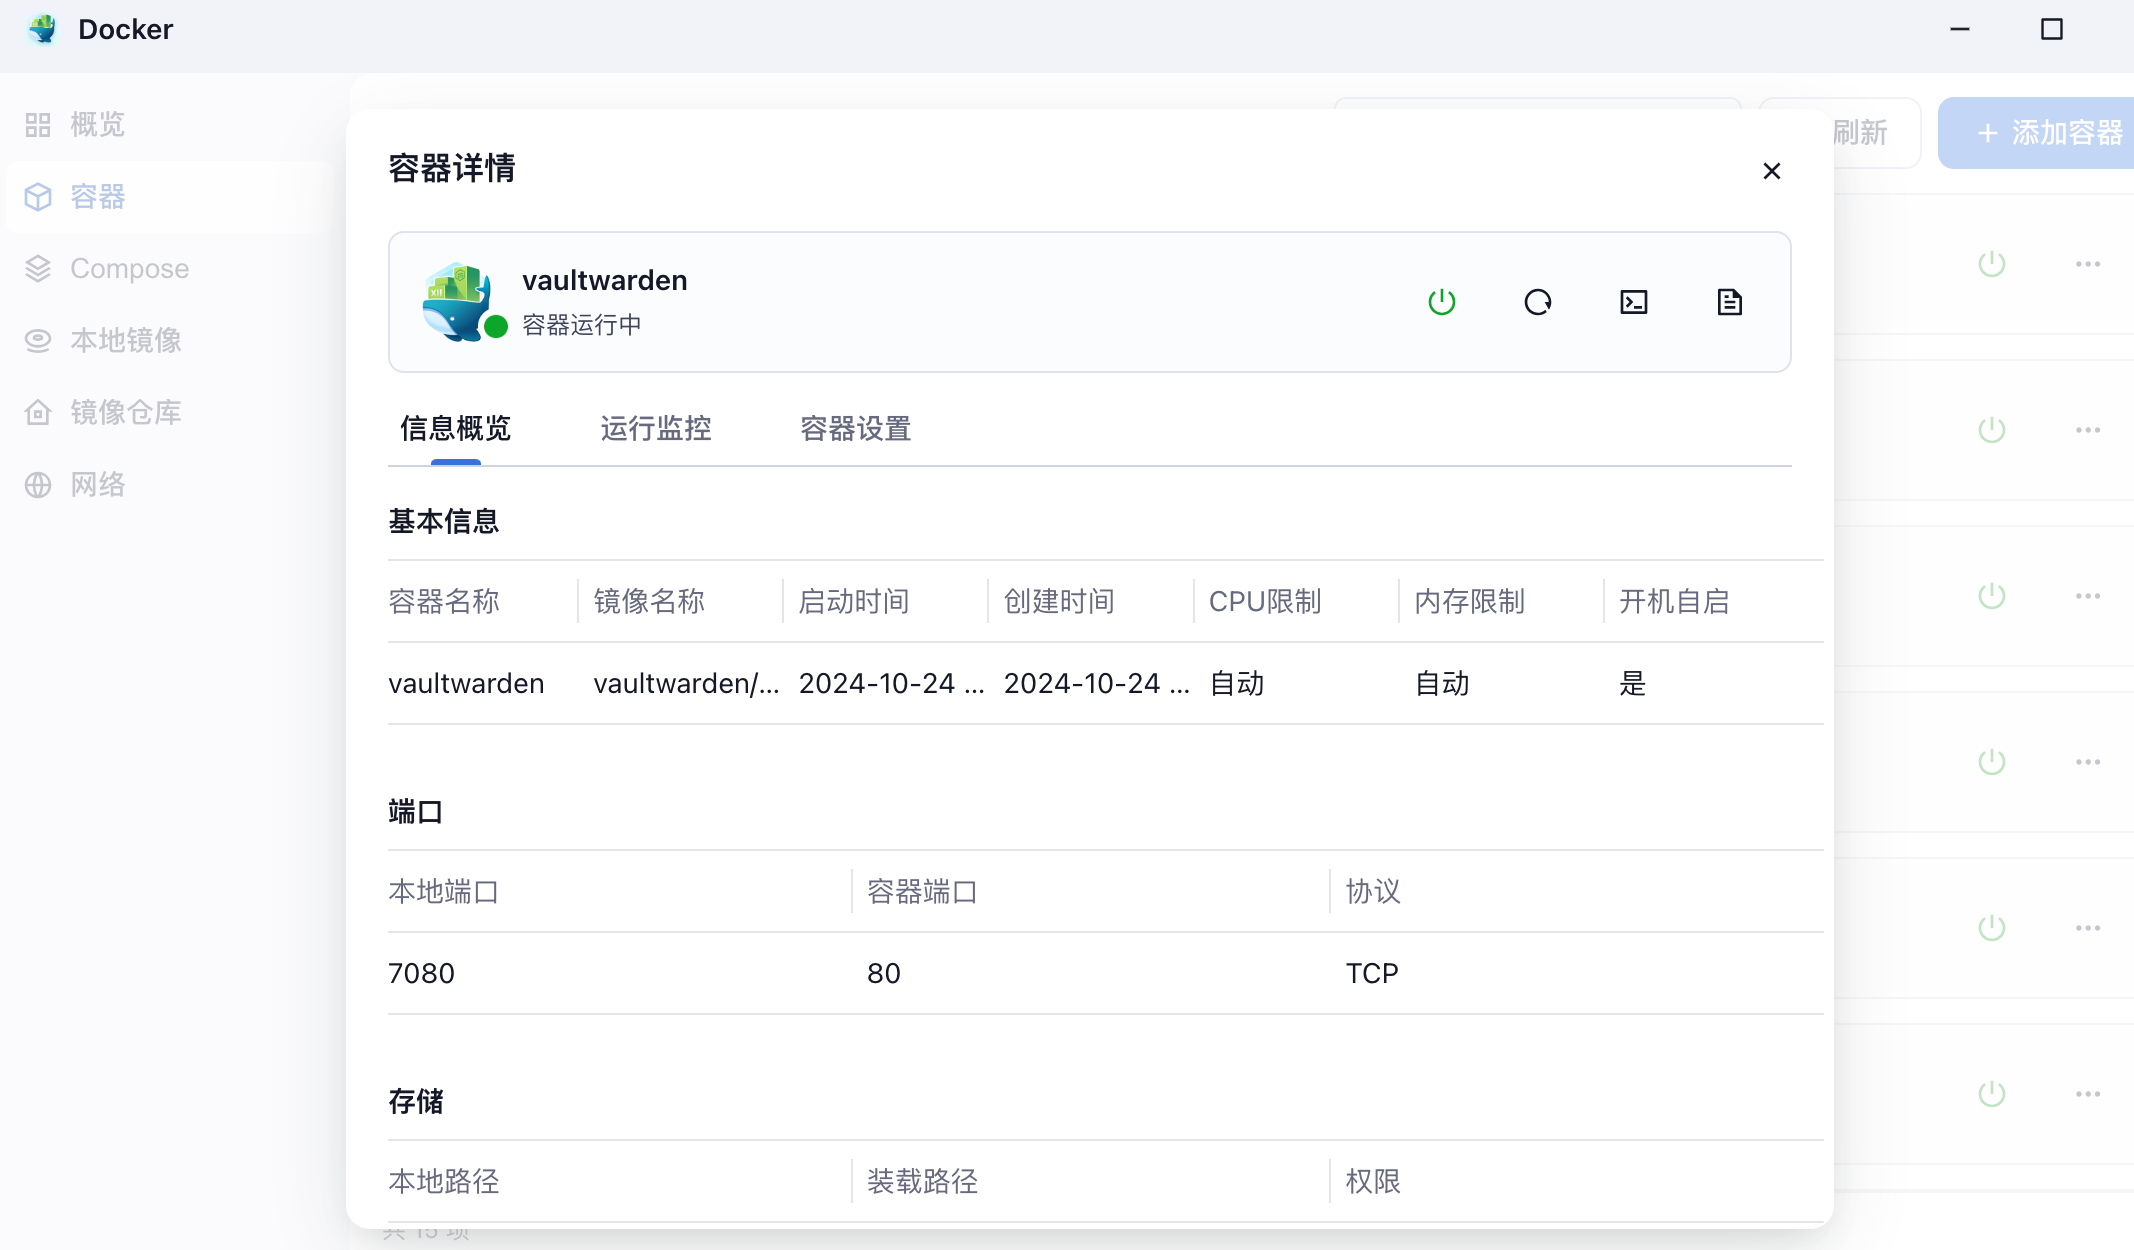Click the CPU限制 column header
Screen dimensions: 2134x1250
coord(1265,602)
